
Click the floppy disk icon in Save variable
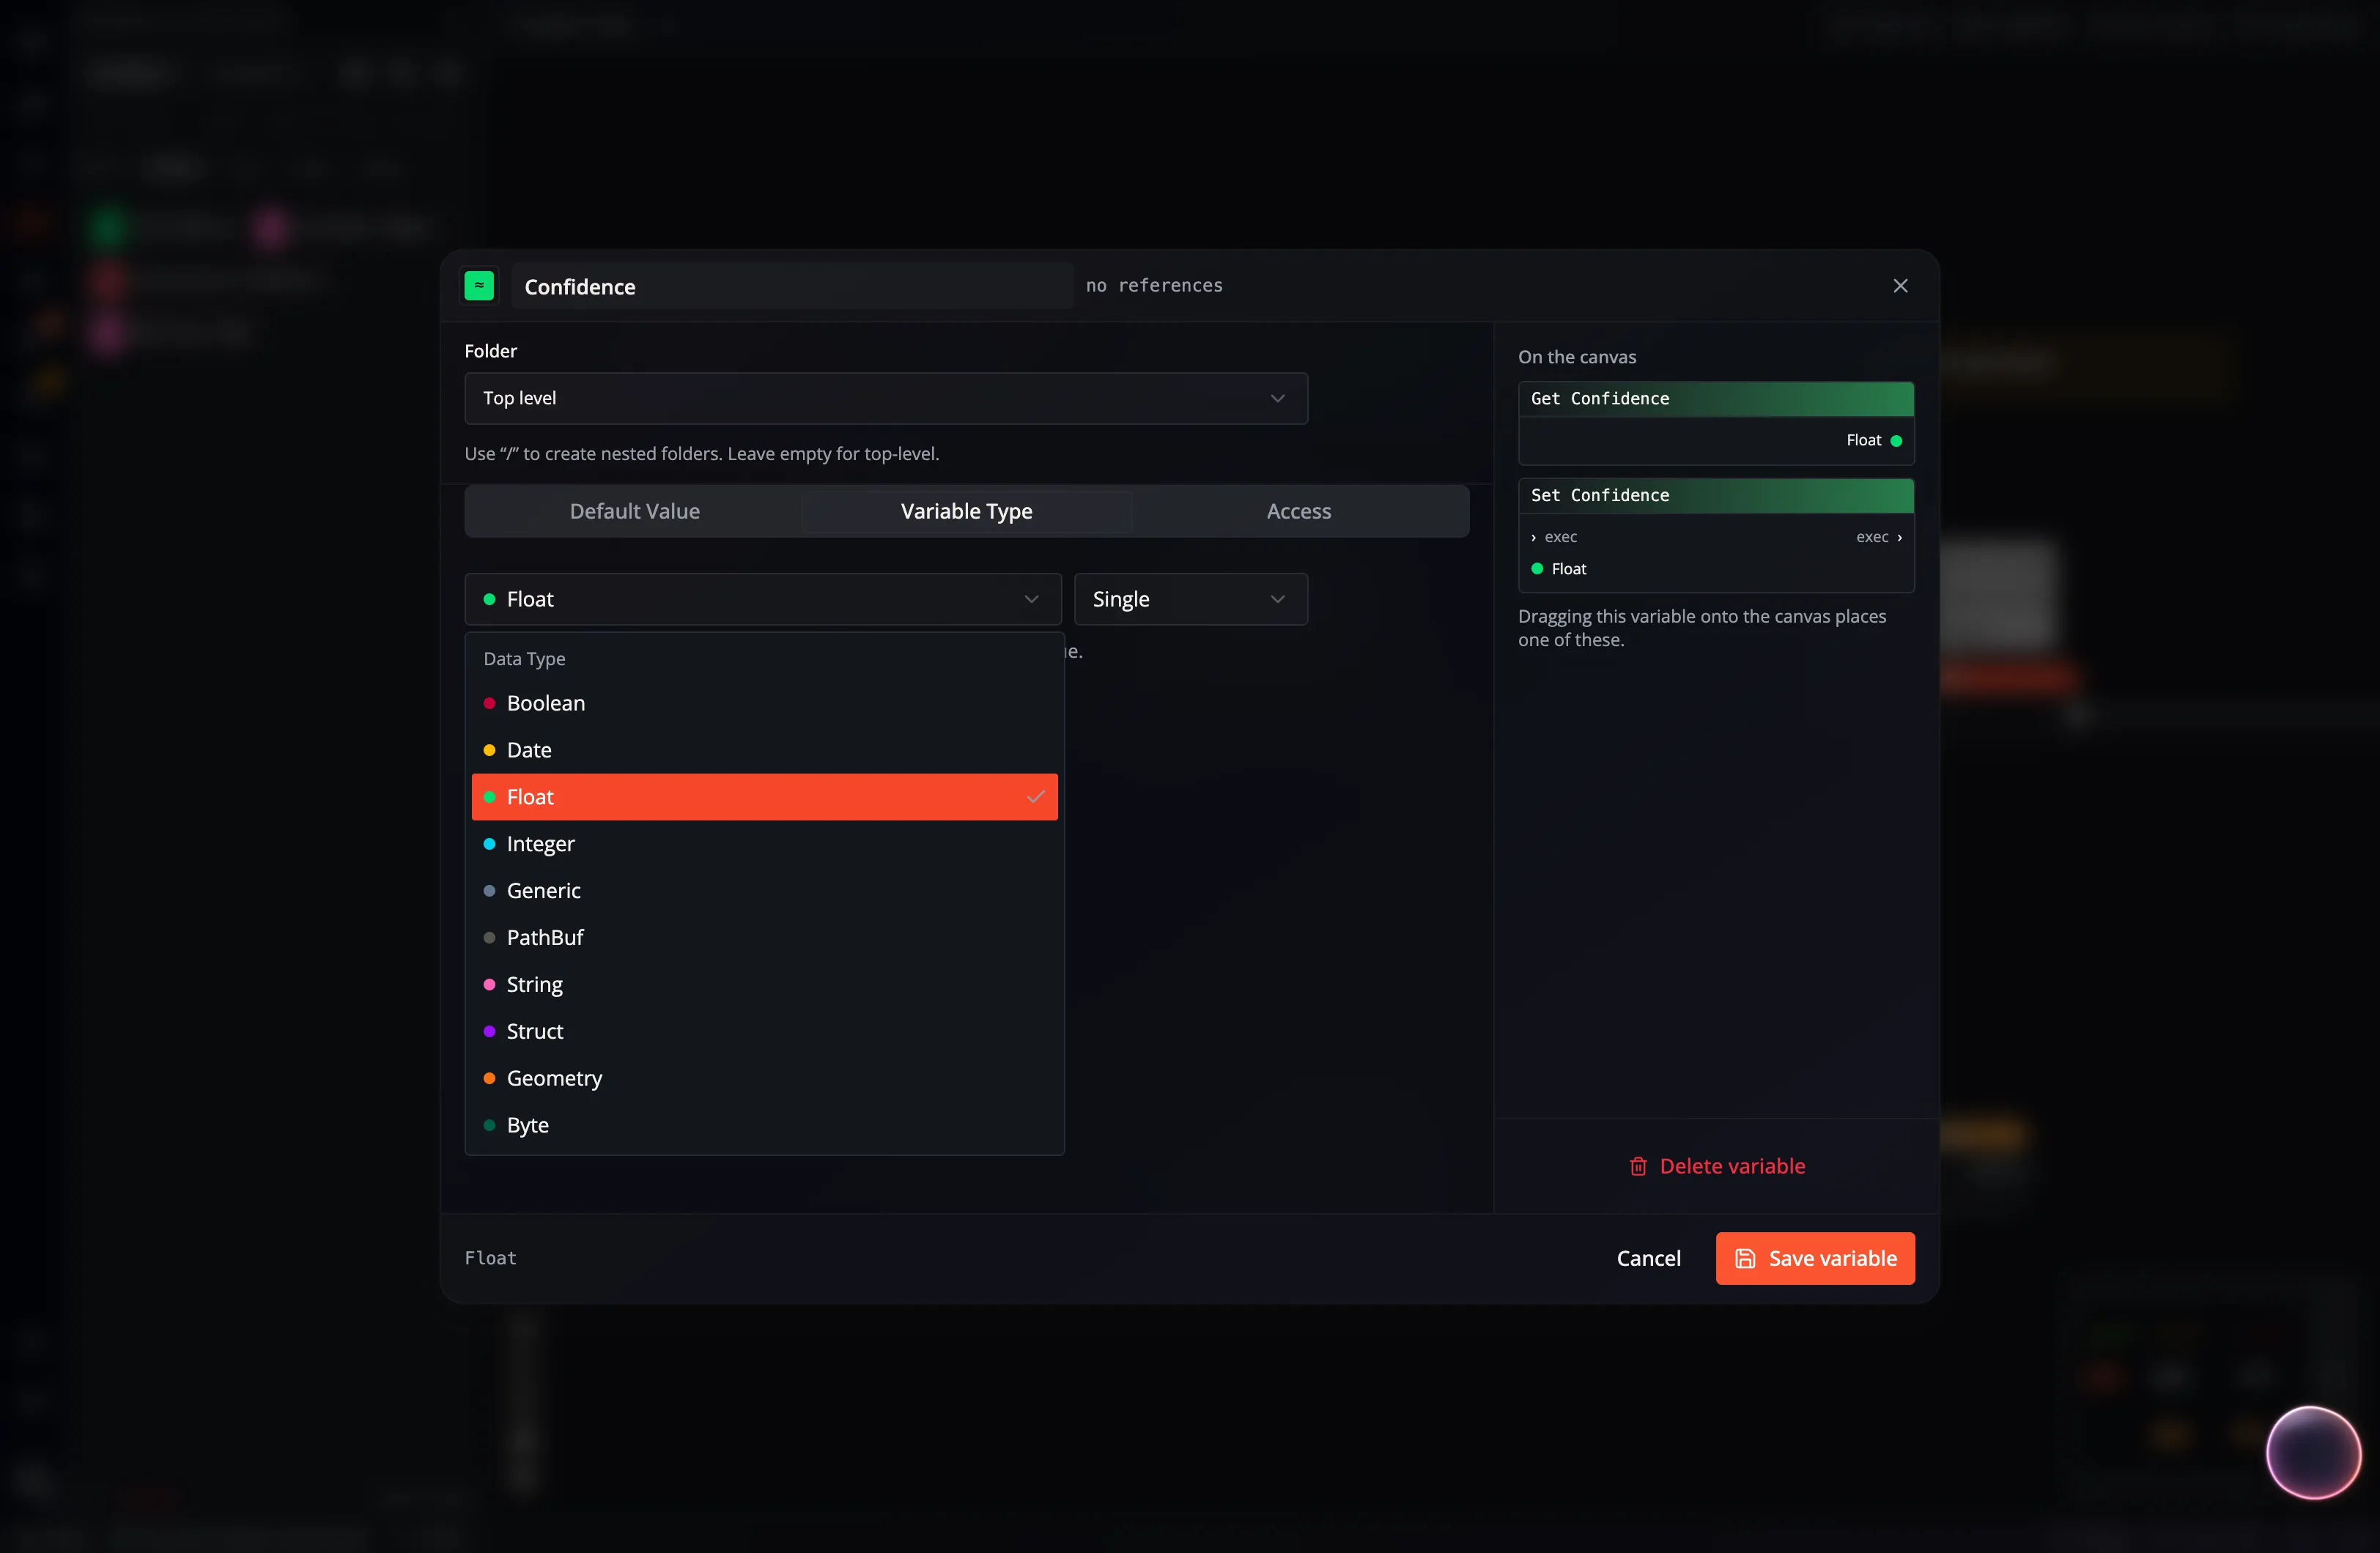point(1745,1258)
